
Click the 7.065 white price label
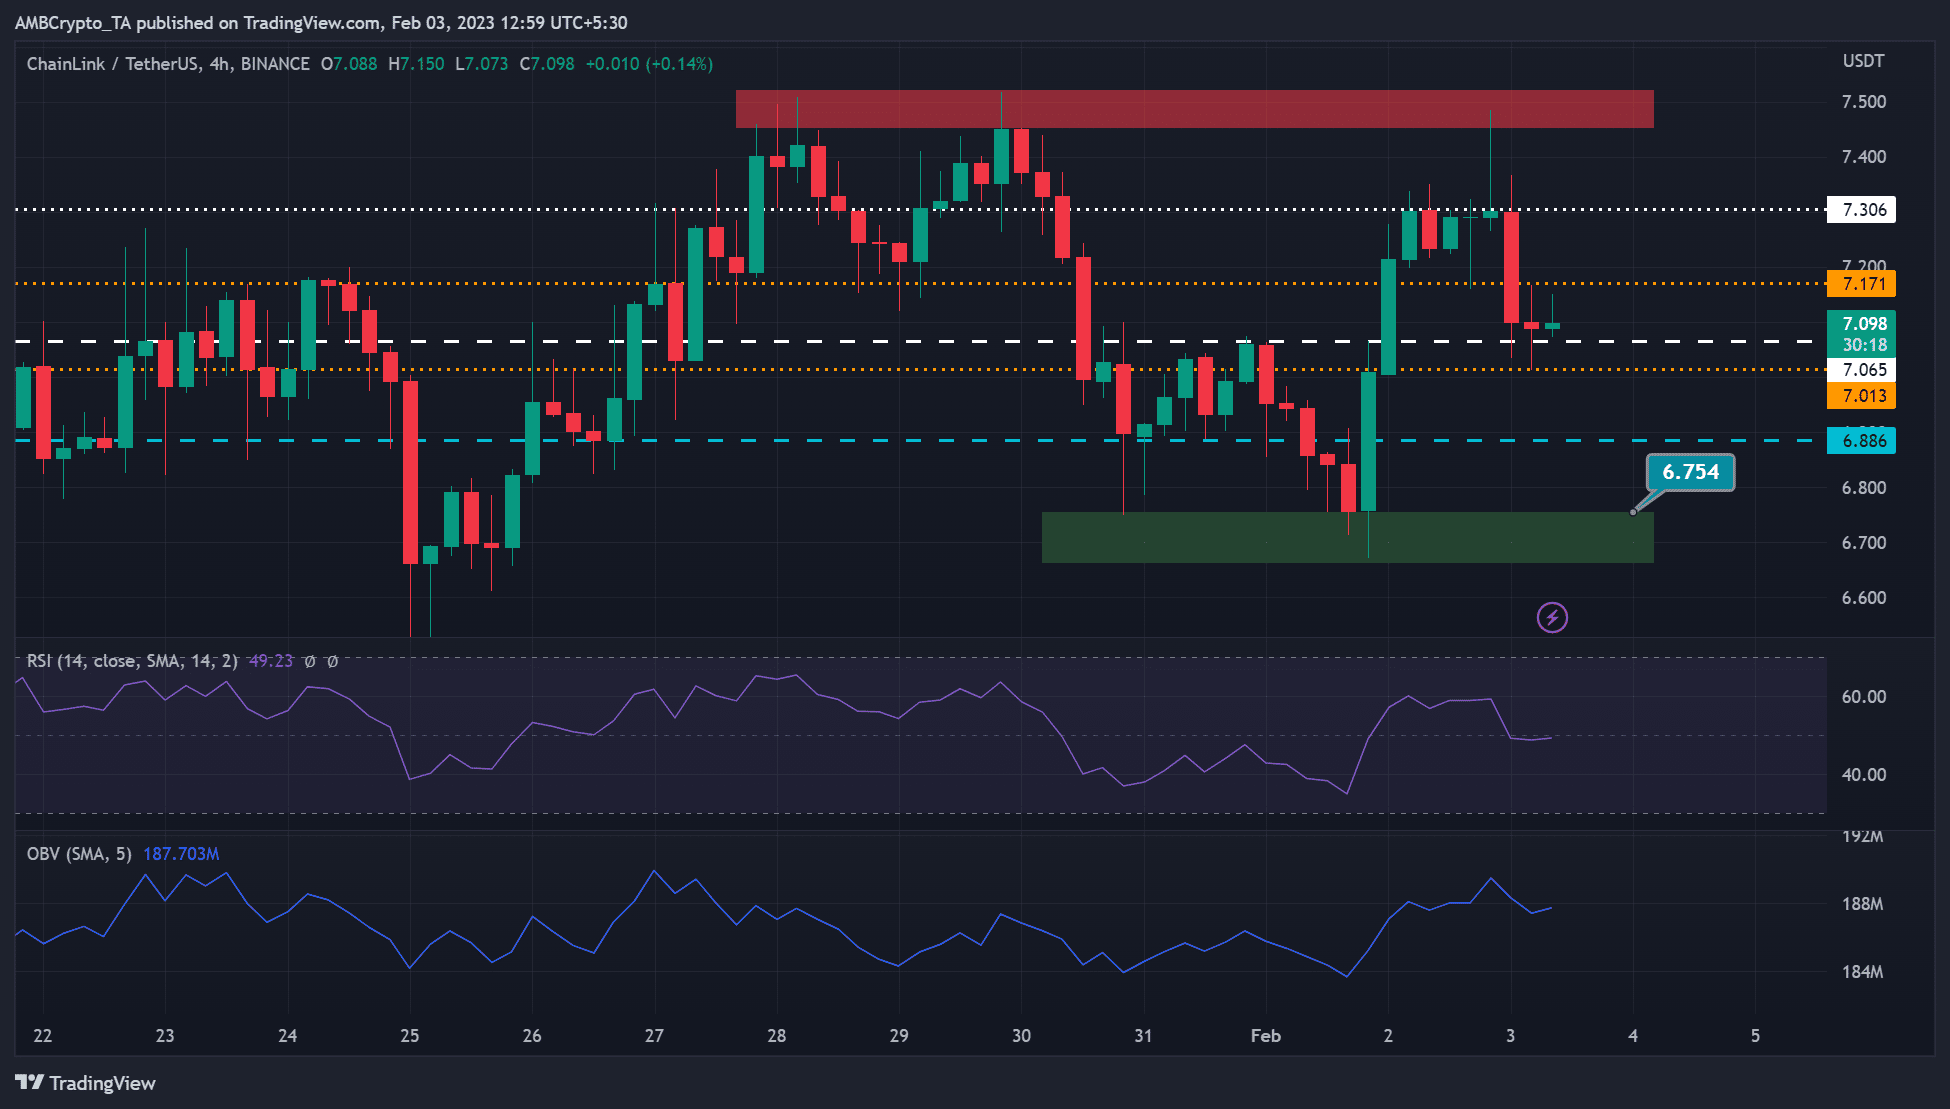coord(1861,370)
